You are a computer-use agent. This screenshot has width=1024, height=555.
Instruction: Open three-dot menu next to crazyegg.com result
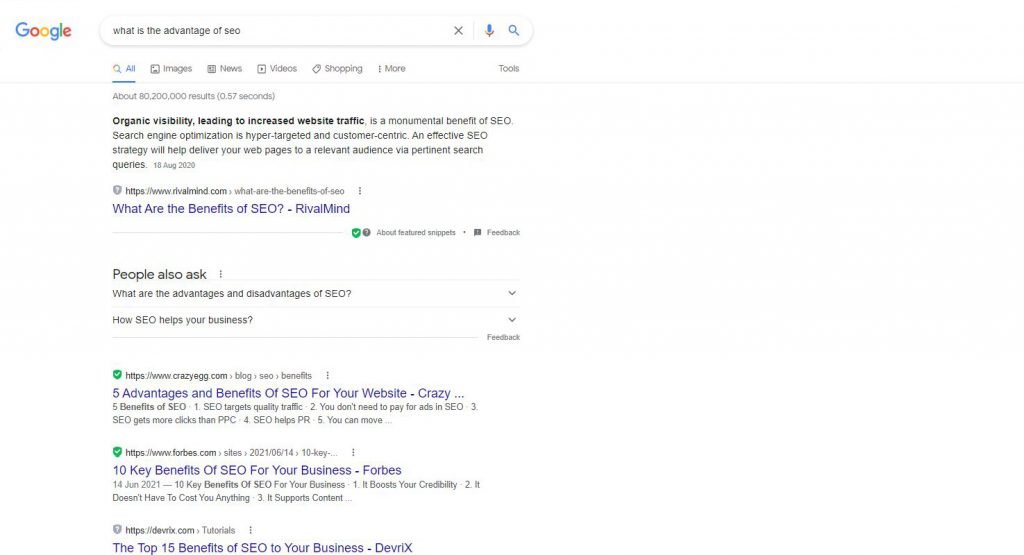327,375
